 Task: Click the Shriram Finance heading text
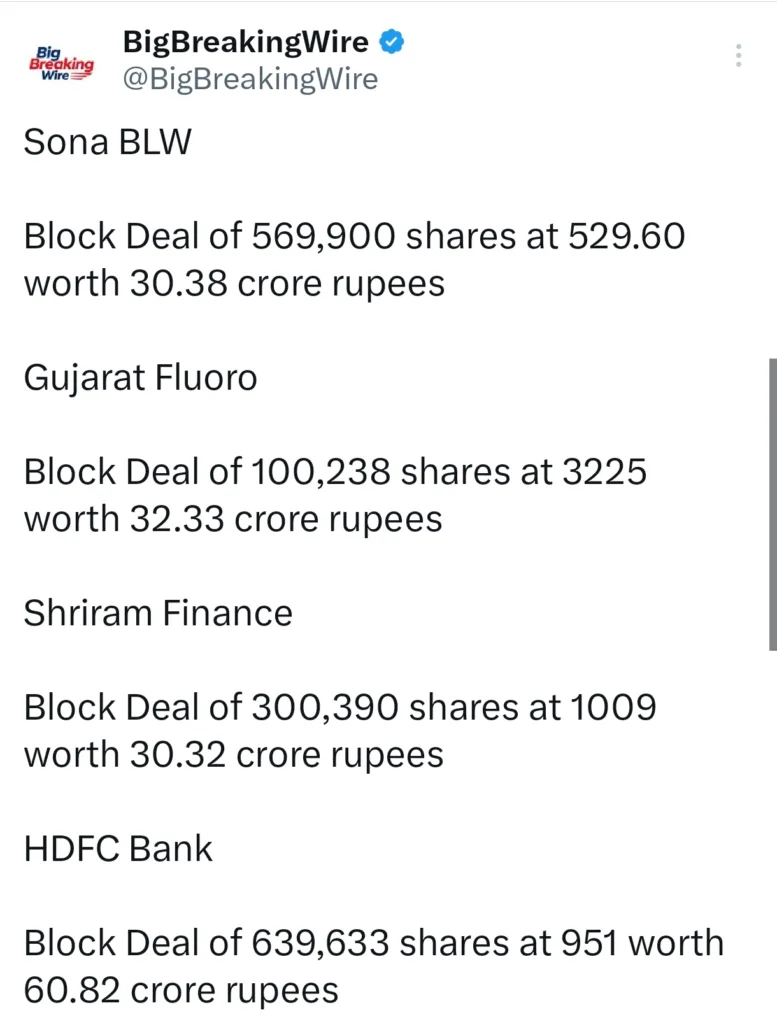point(157,612)
